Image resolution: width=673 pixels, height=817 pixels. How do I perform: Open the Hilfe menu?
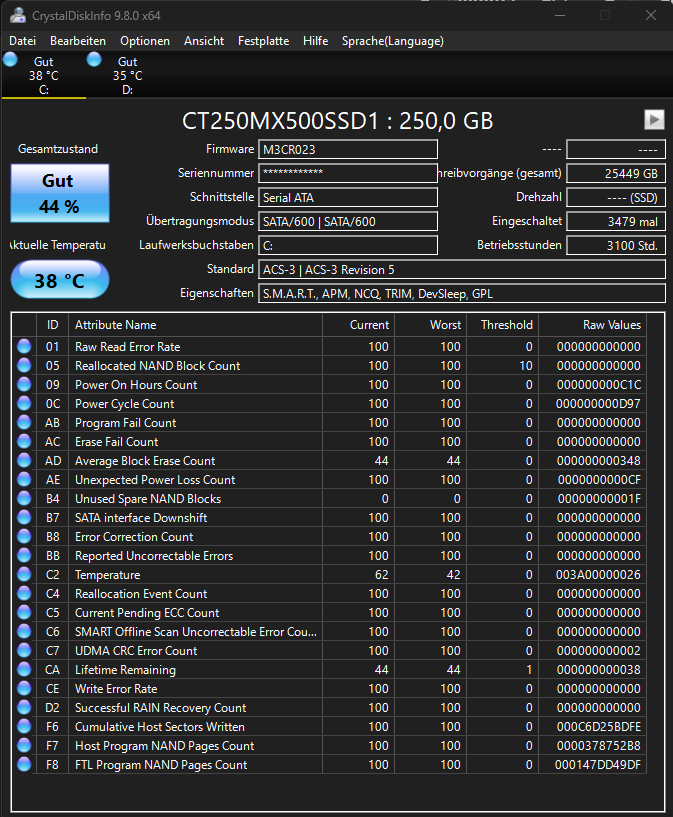(x=315, y=41)
